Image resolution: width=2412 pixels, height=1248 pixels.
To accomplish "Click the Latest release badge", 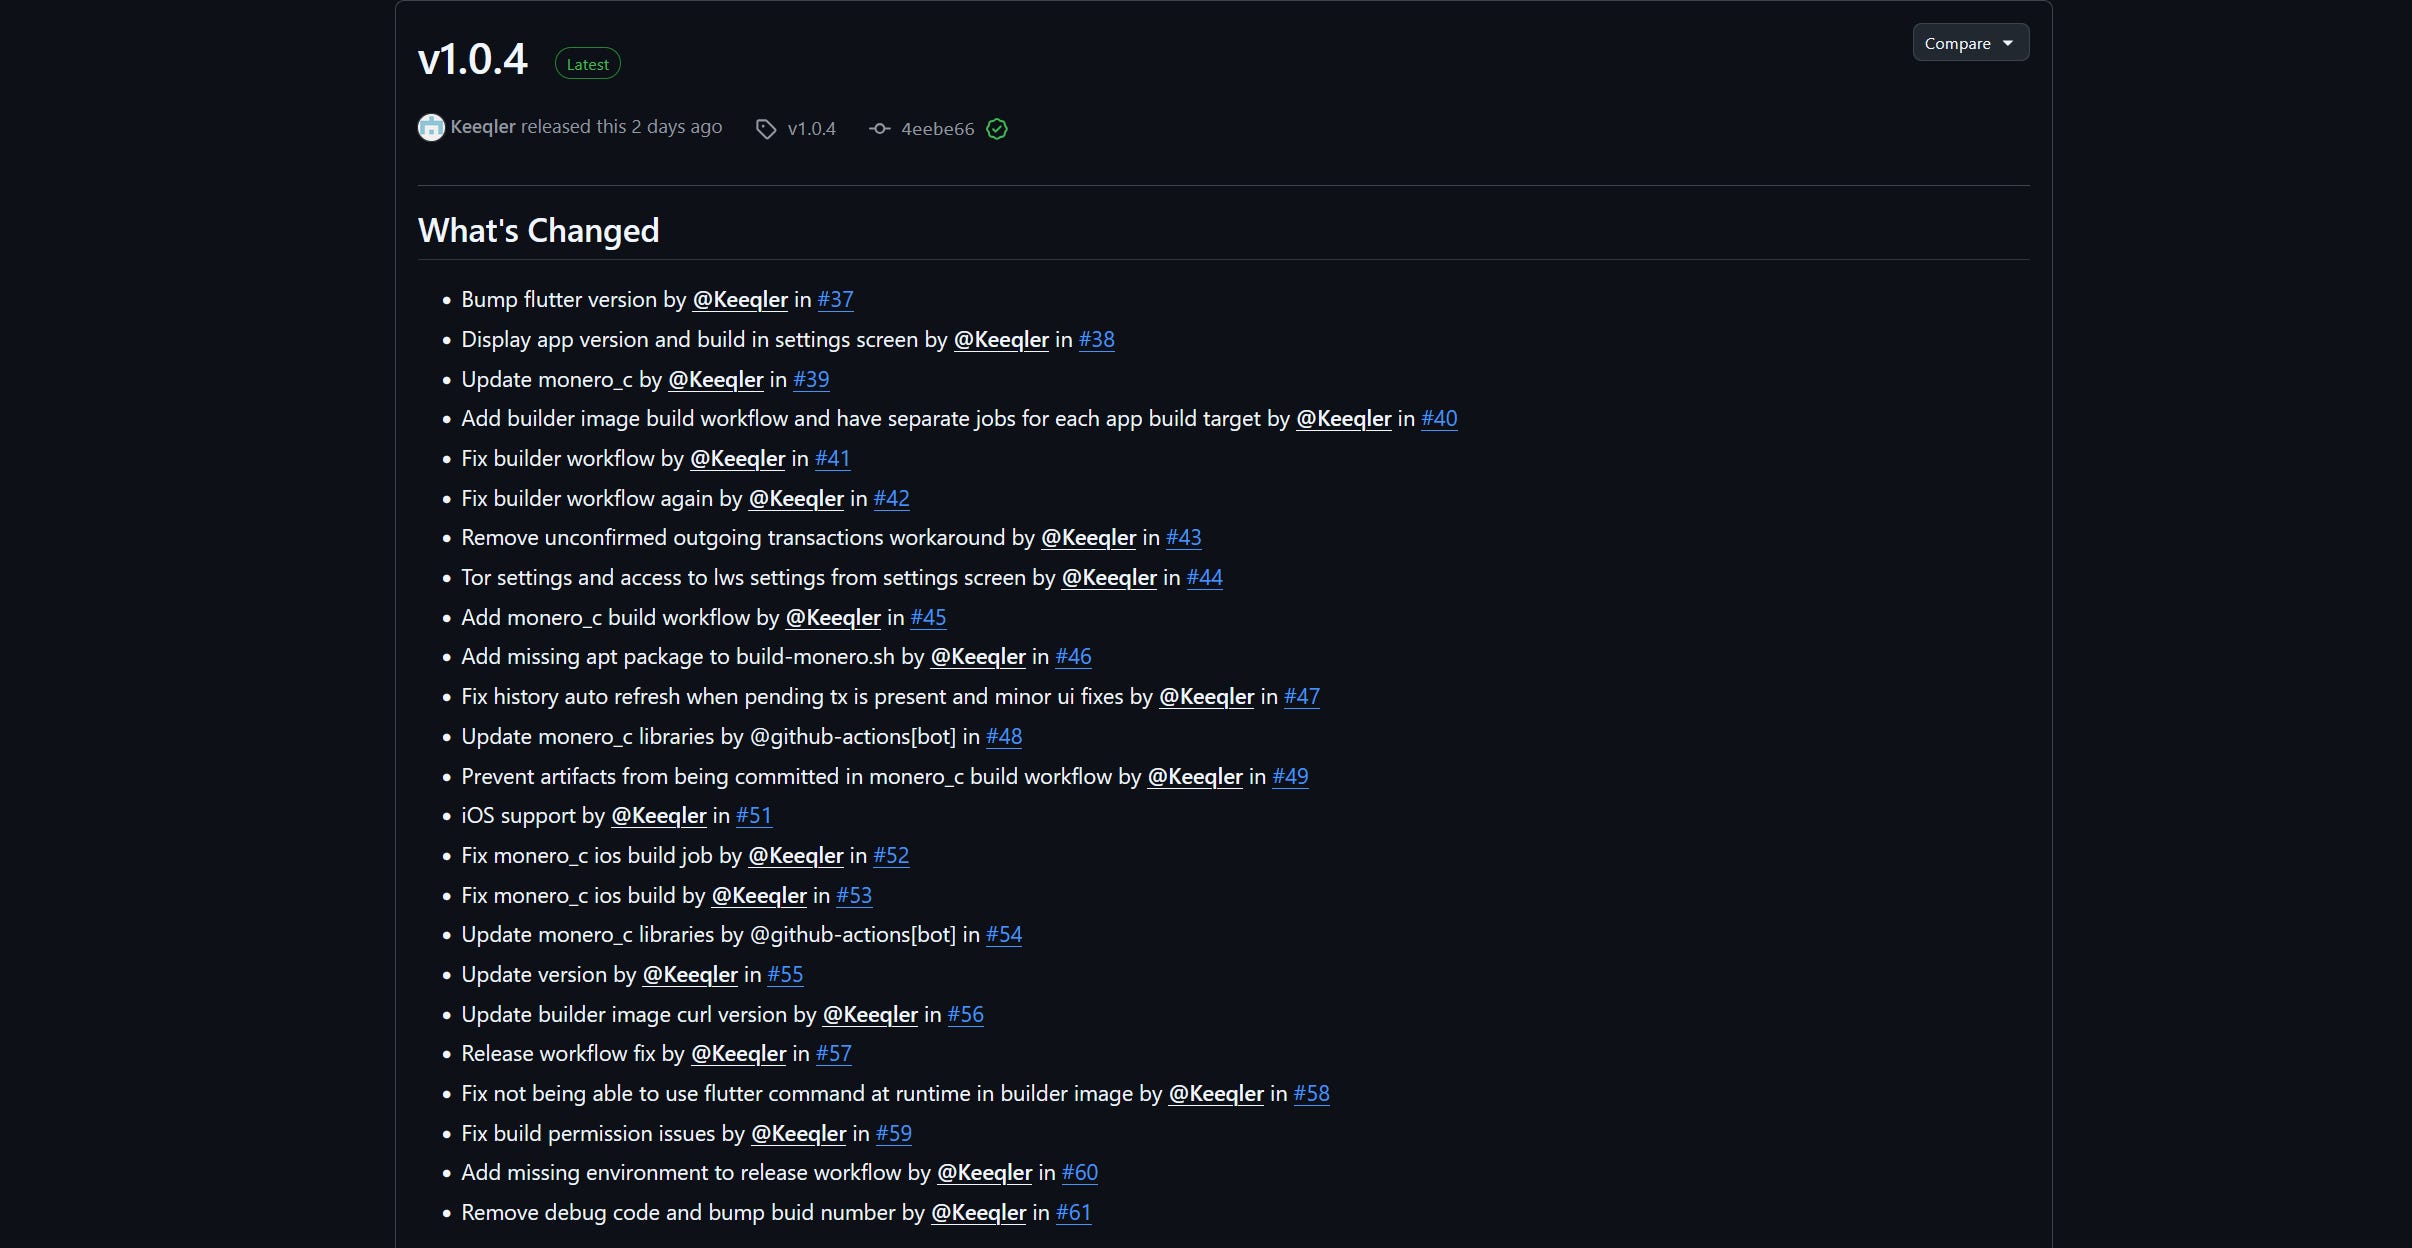I will pos(588,64).
